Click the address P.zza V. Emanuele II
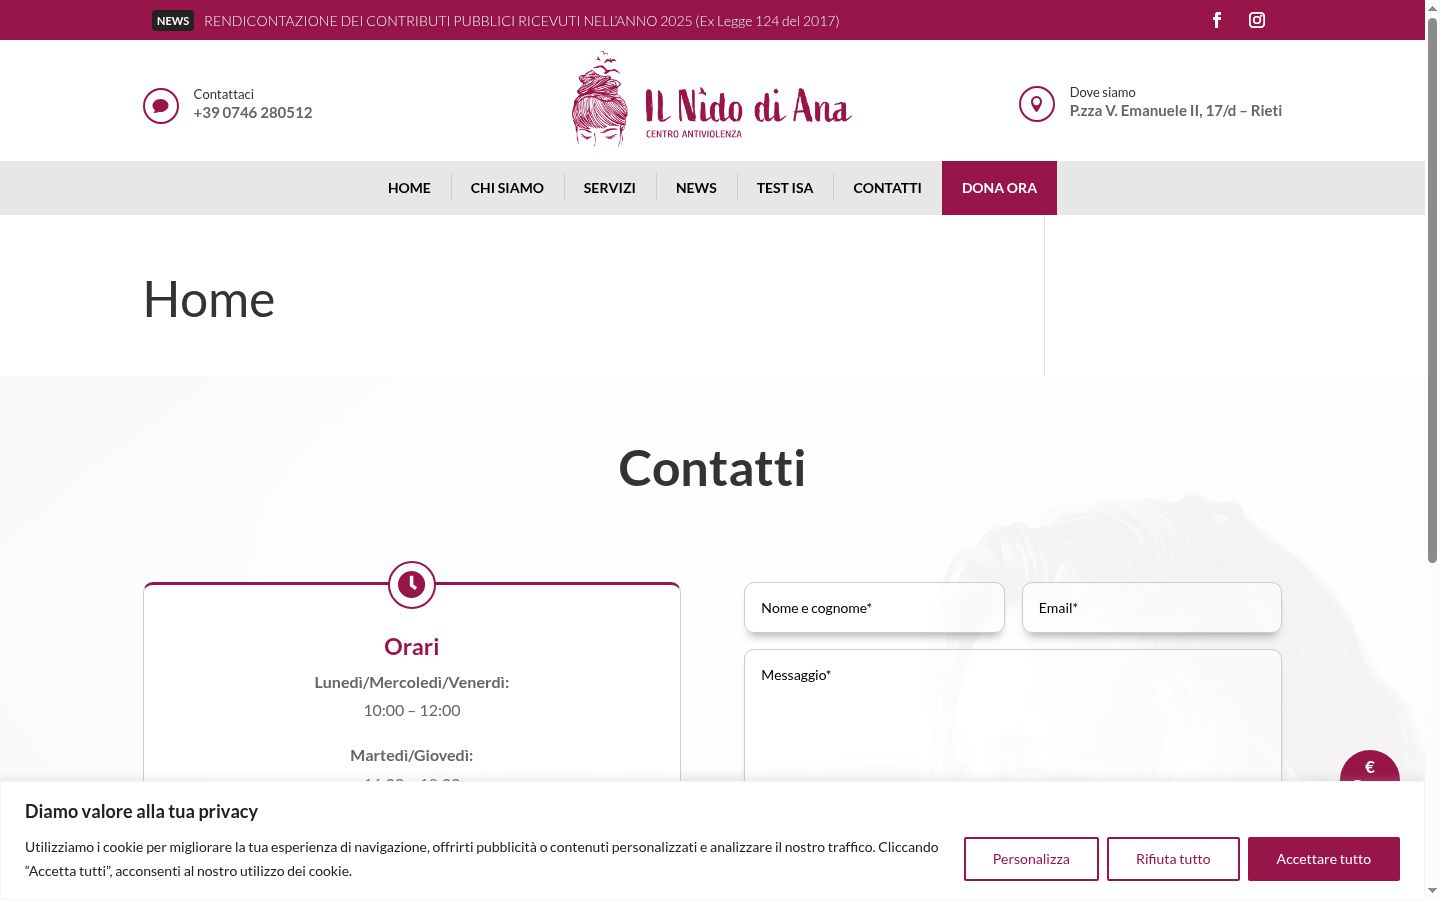 [x=1176, y=111]
